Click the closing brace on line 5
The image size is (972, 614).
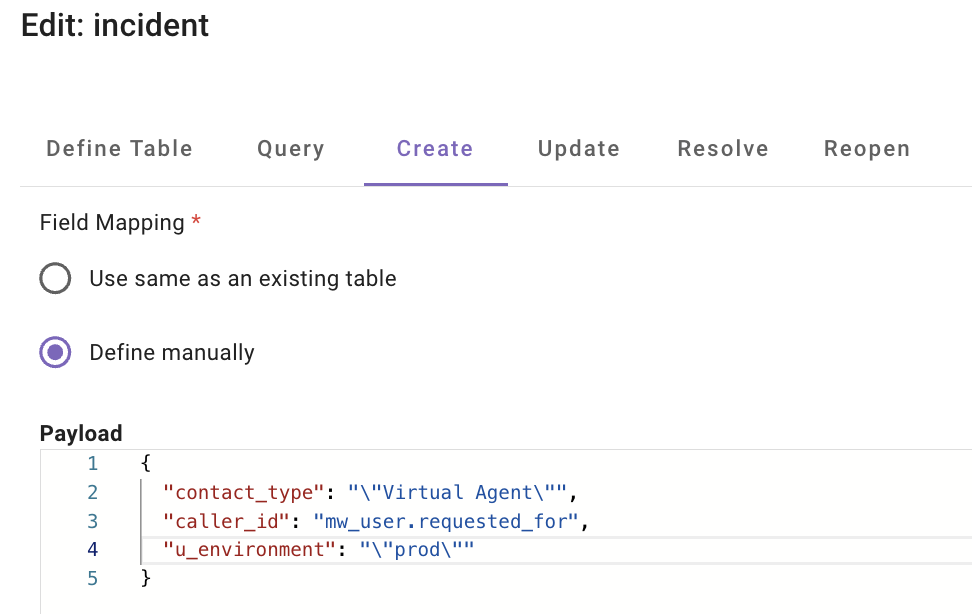pos(147,578)
